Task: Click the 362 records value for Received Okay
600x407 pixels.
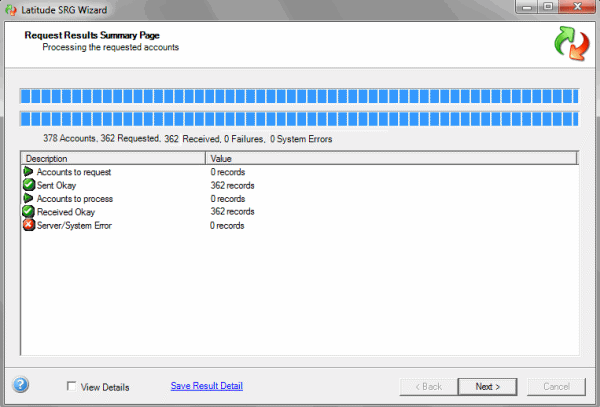Action: point(232,212)
